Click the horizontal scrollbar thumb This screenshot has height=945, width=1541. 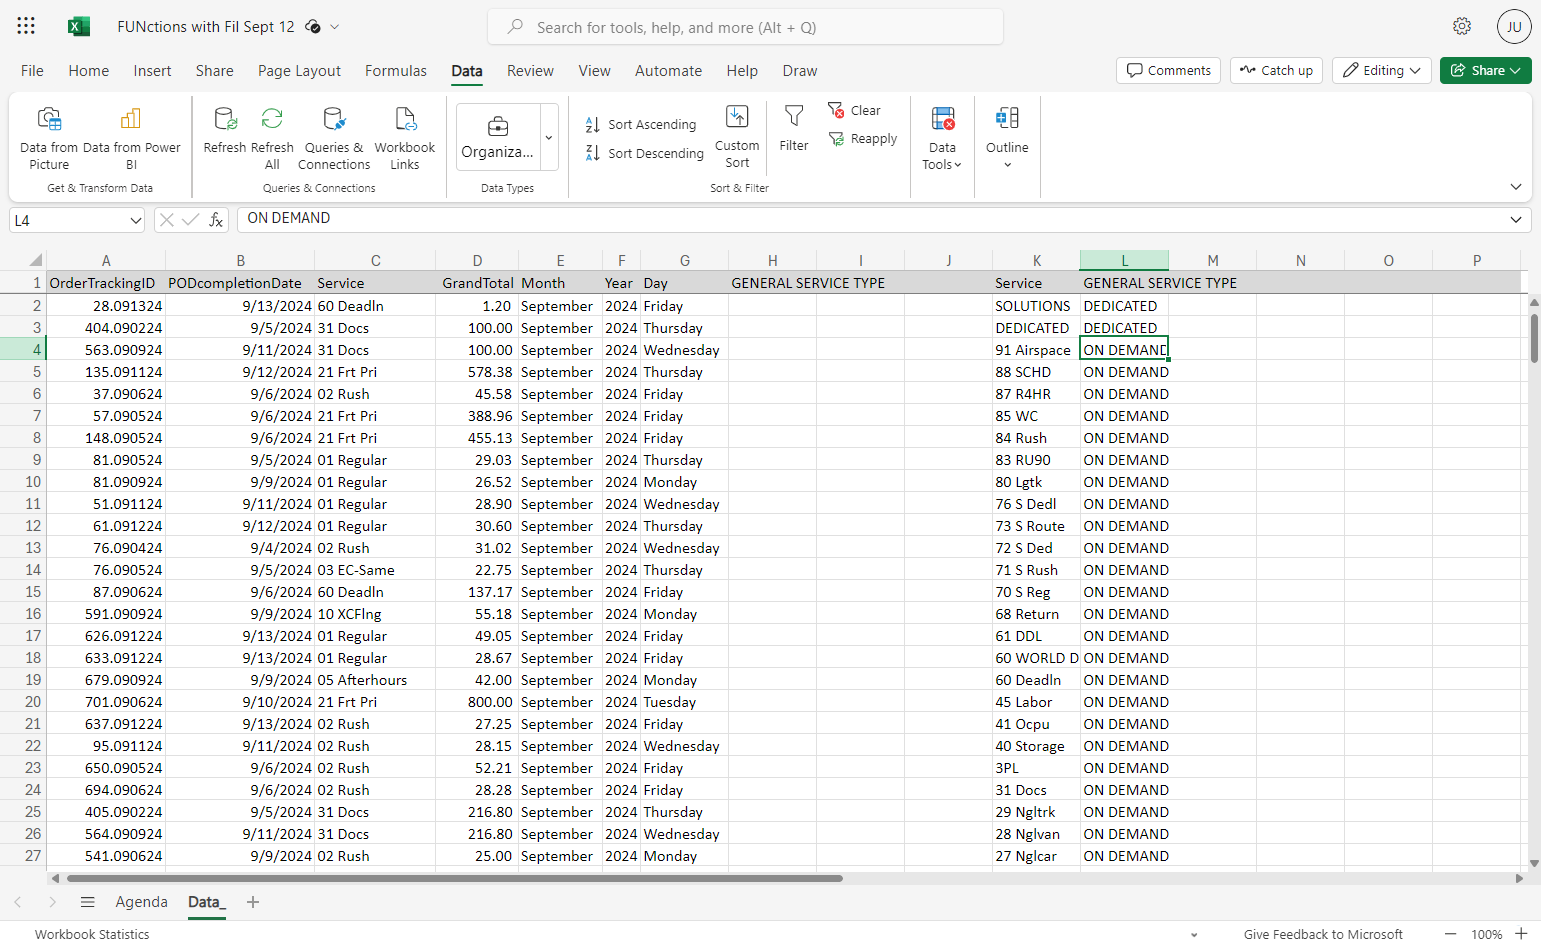(x=455, y=879)
